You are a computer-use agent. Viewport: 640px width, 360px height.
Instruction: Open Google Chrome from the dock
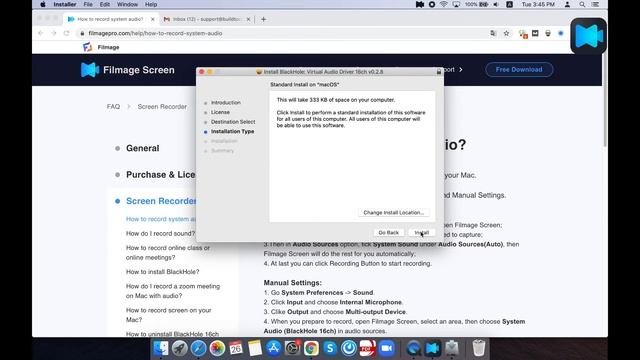click(x=311, y=348)
